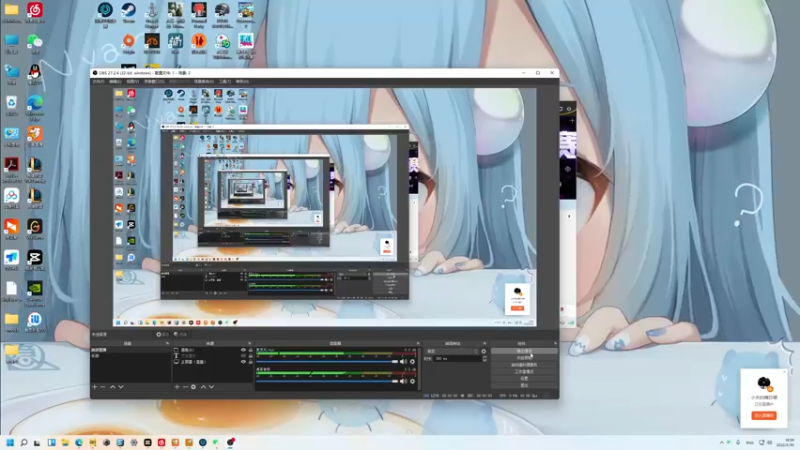Click the Settings button in Controls dock

tap(524, 379)
